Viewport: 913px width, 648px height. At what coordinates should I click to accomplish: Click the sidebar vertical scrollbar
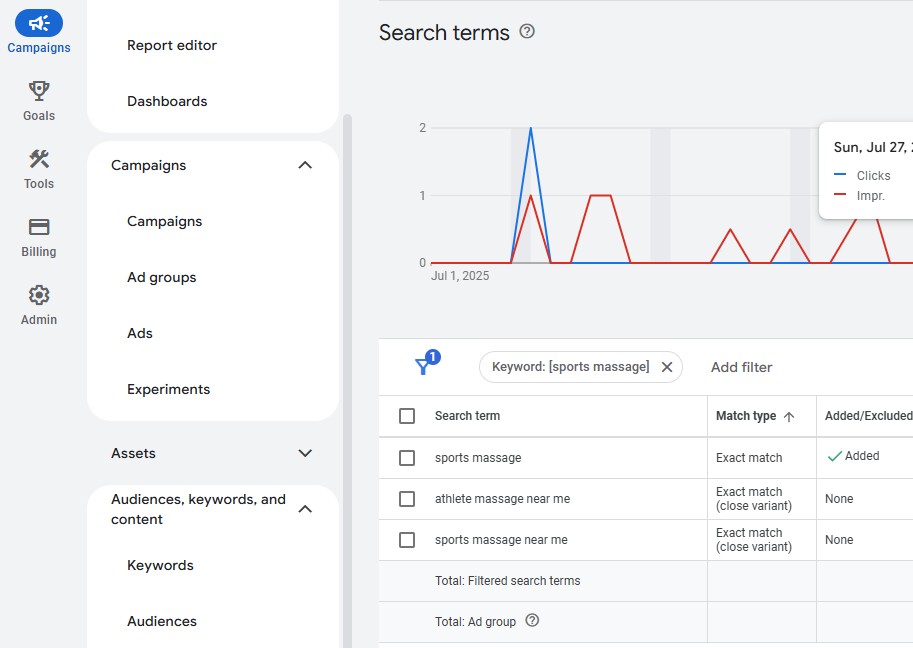(348, 381)
